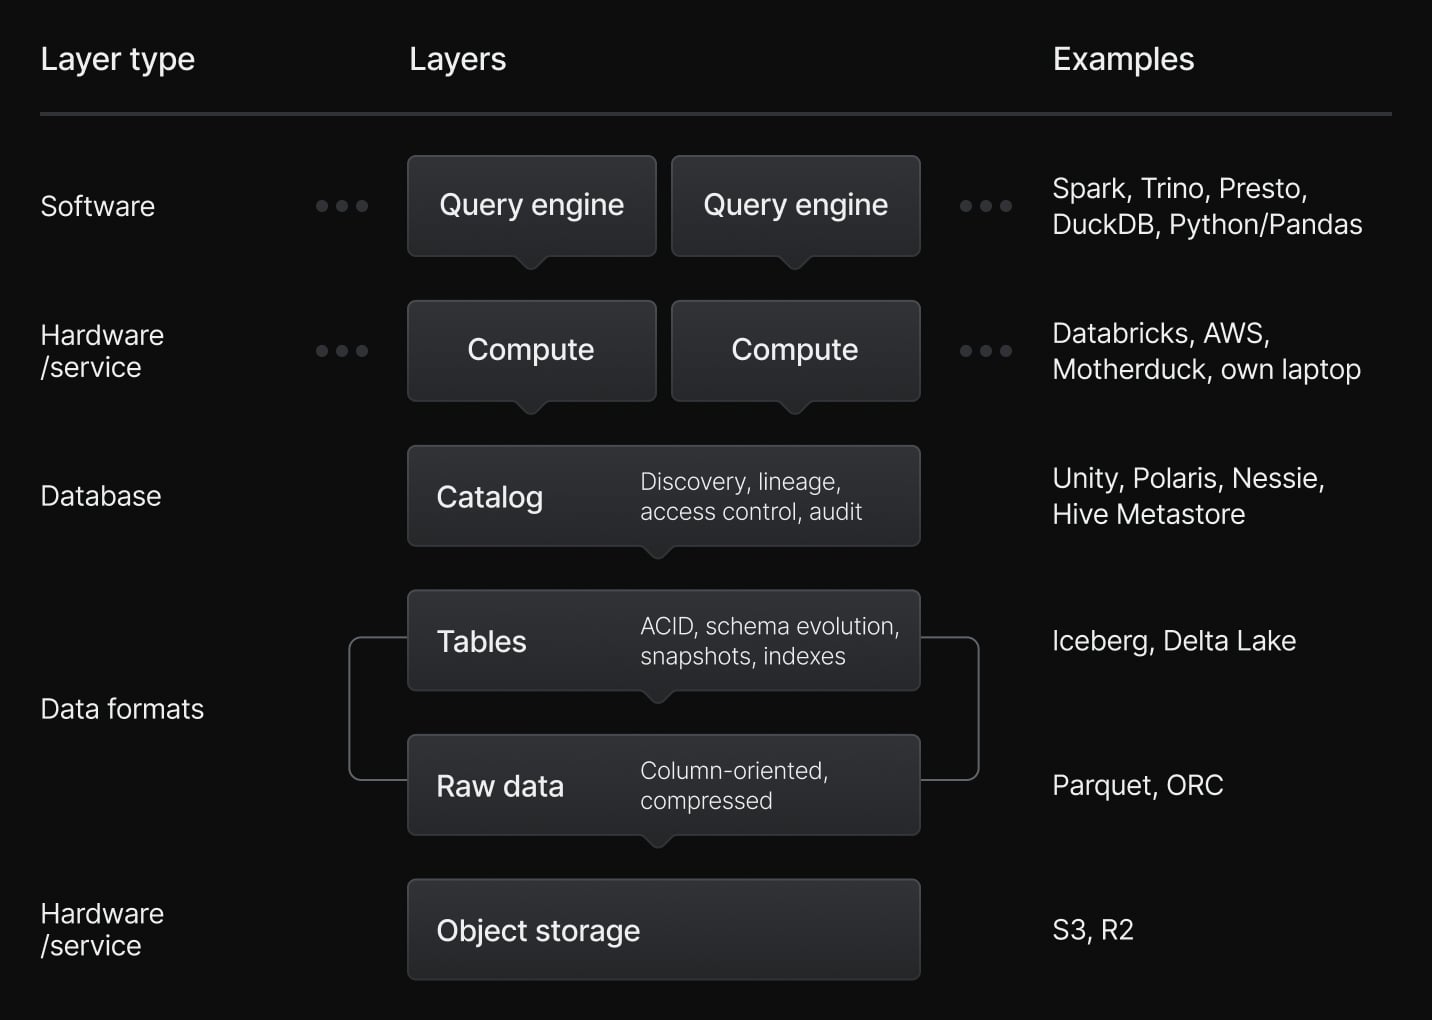This screenshot has height=1020, width=1432.
Task: Click the Examples column header
Action: (1123, 59)
